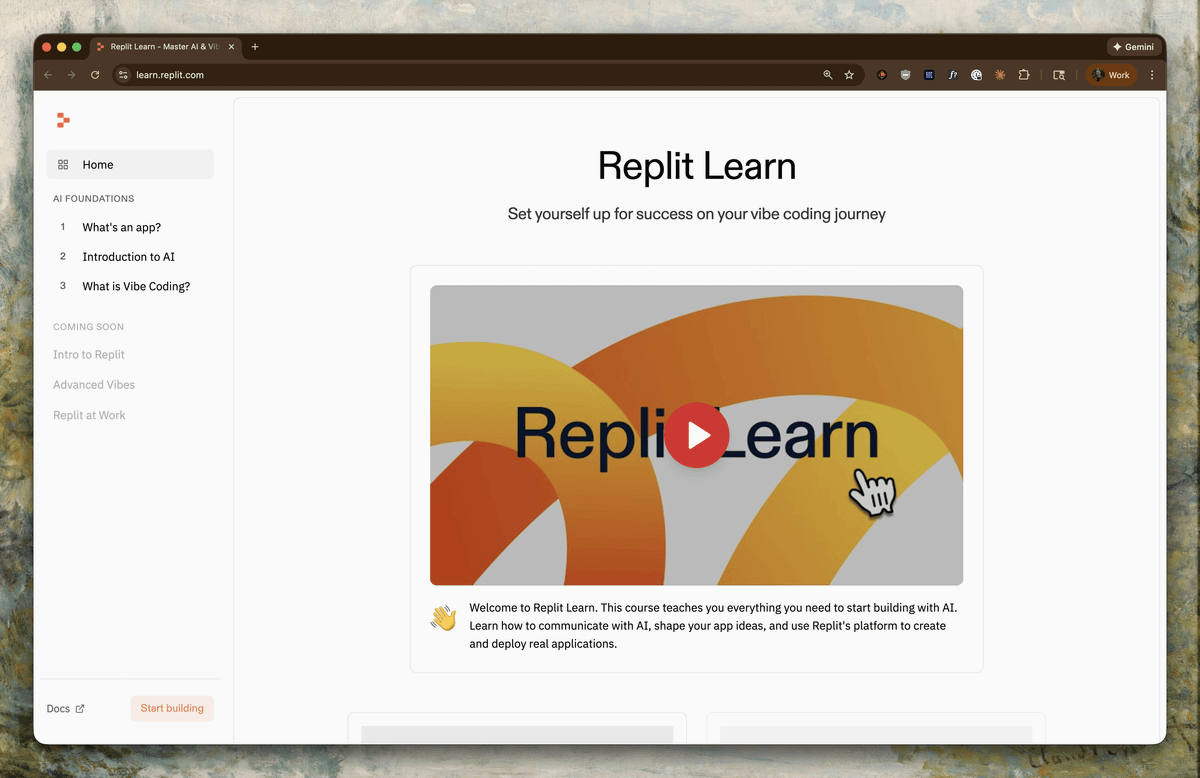This screenshot has height=778, width=1200.
Task: Click the AI FOUNDATIONS section label
Action: click(94, 199)
